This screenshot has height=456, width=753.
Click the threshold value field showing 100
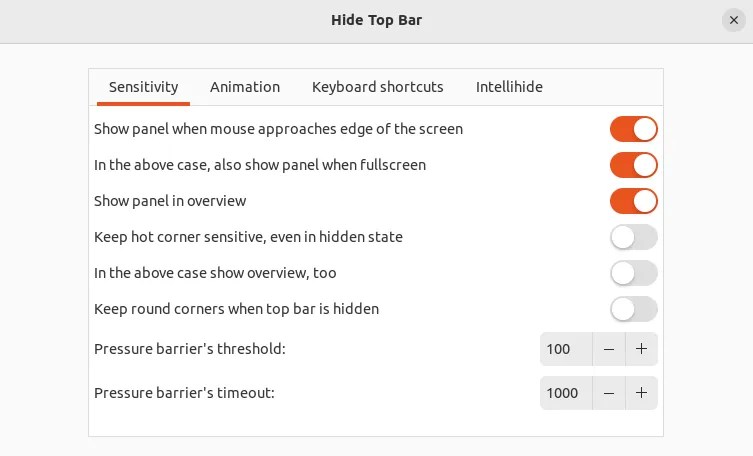pyautogui.click(x=565, y=349)
